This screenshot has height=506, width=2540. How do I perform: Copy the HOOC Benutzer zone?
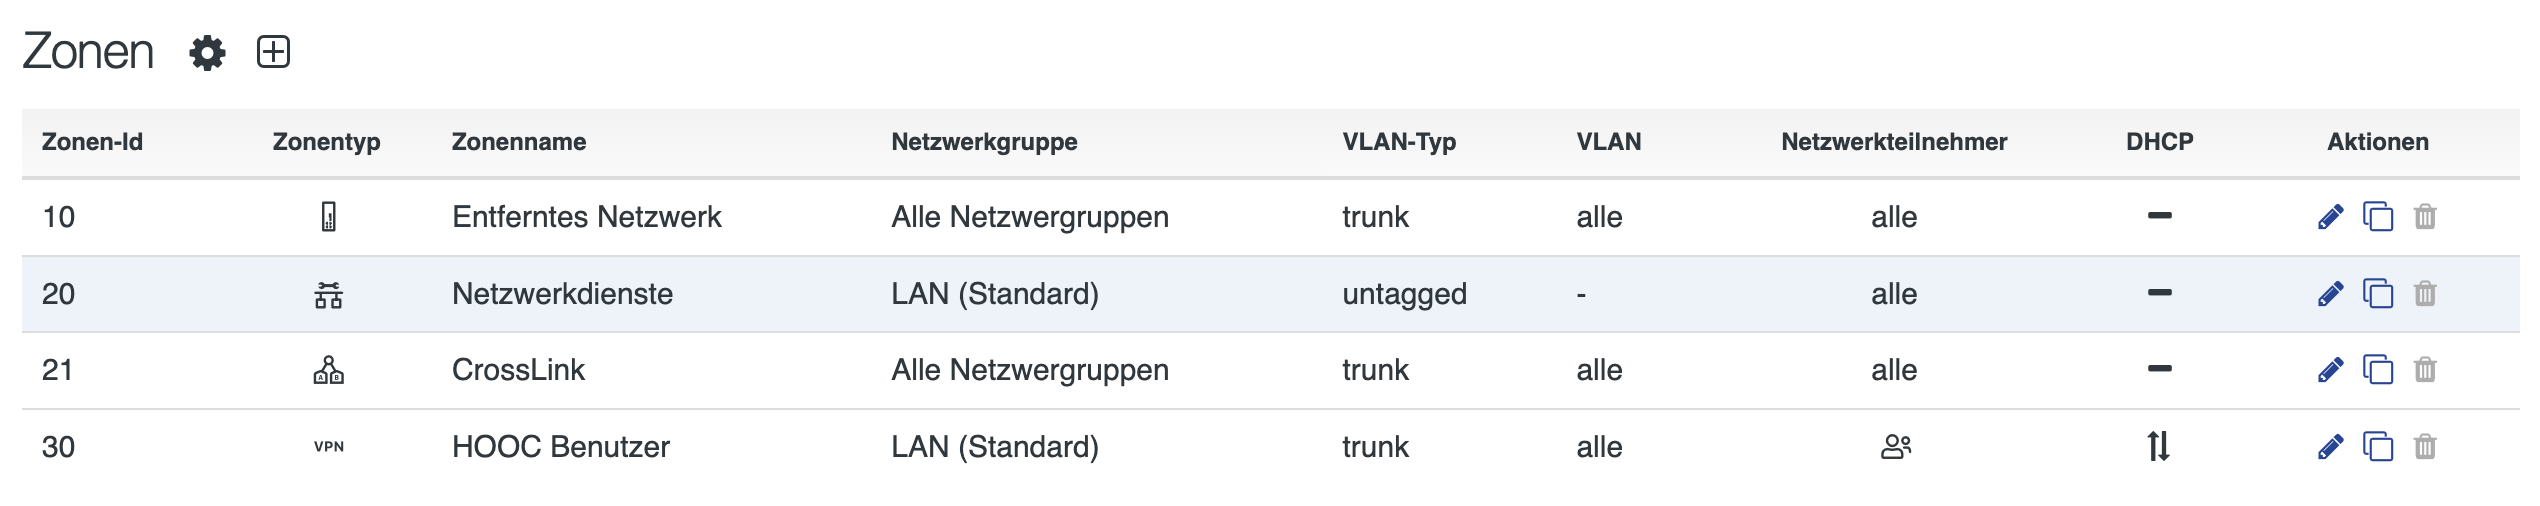(x=2377, y=447)
